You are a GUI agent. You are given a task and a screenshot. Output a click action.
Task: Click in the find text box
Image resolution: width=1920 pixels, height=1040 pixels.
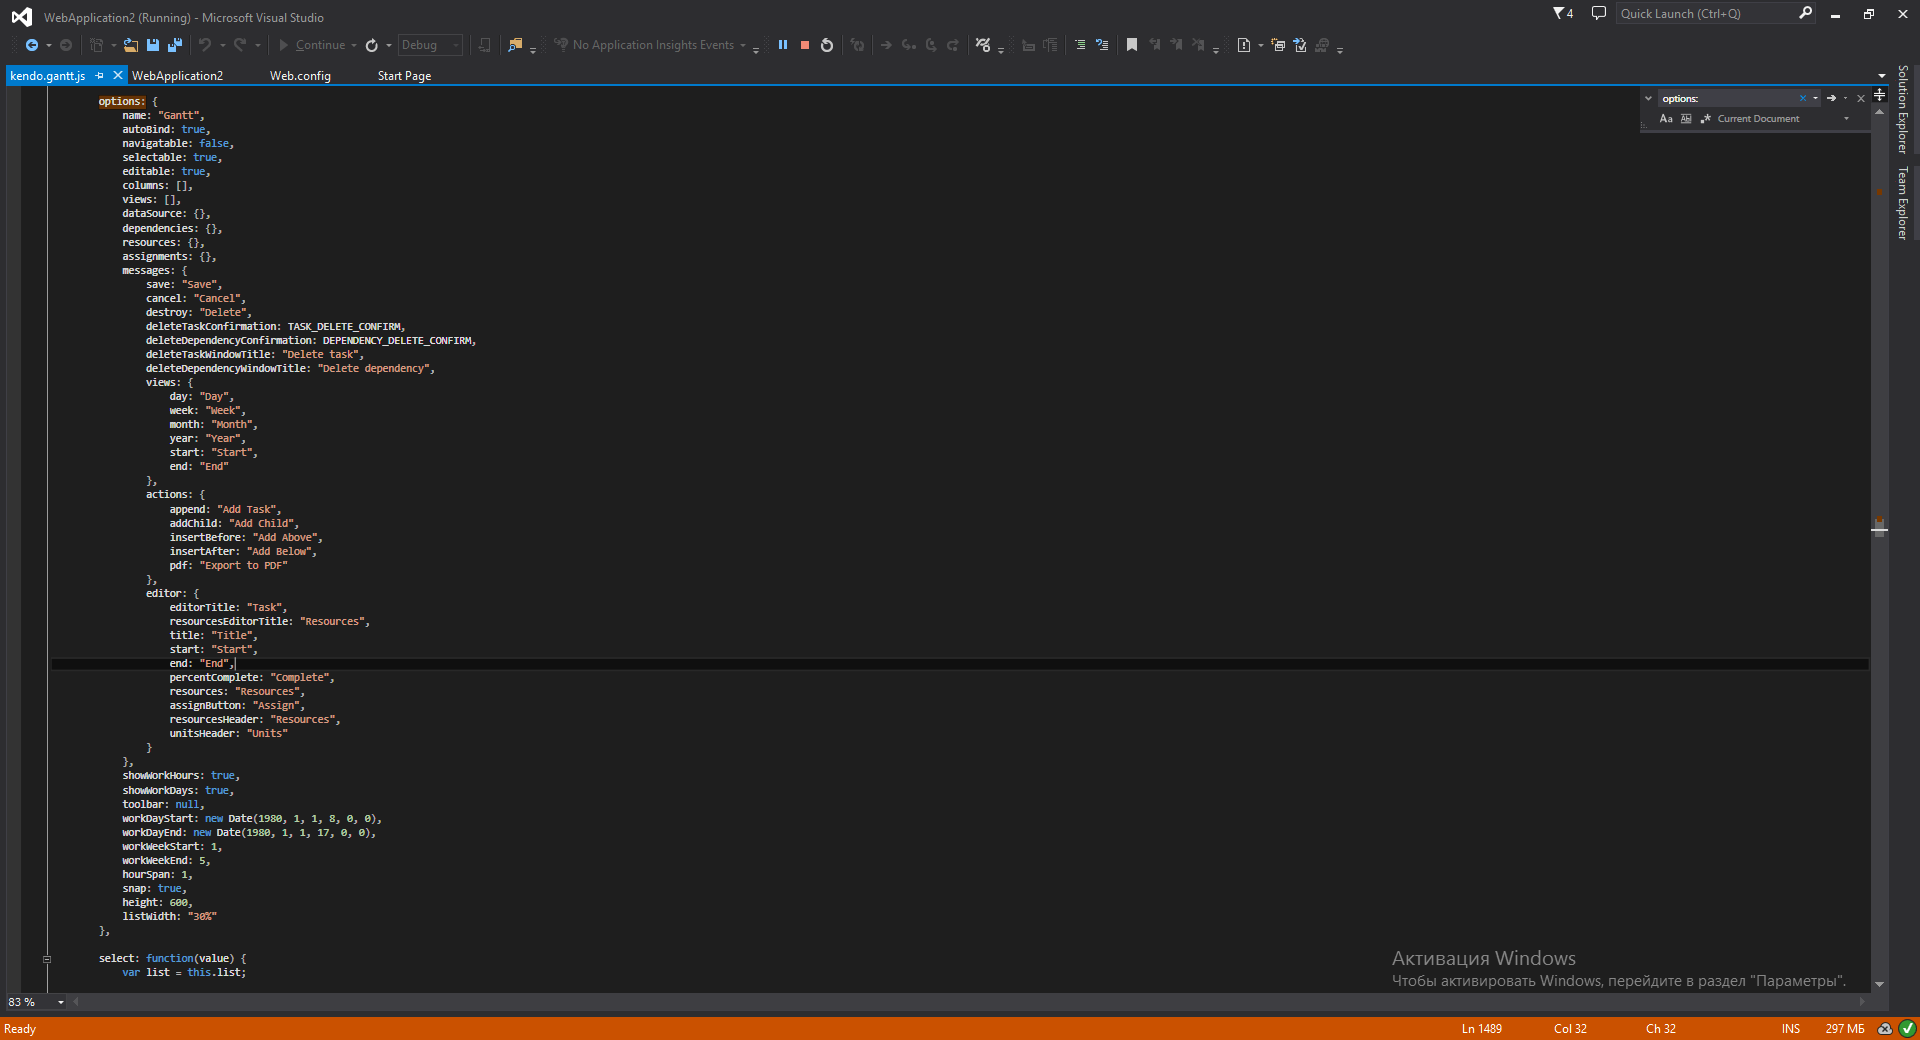(1728, 98)
